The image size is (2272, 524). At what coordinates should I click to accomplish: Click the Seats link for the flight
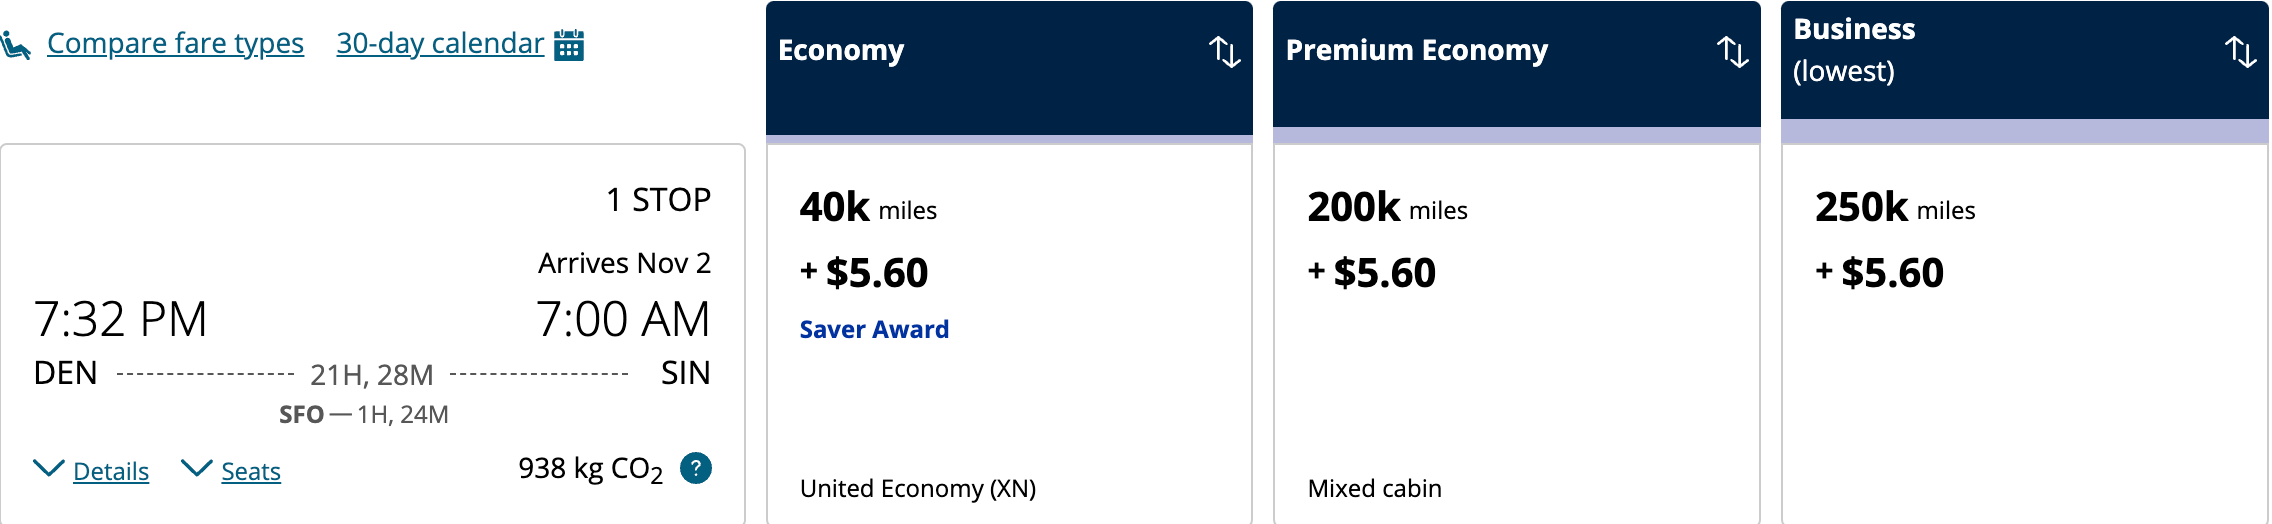251,471
